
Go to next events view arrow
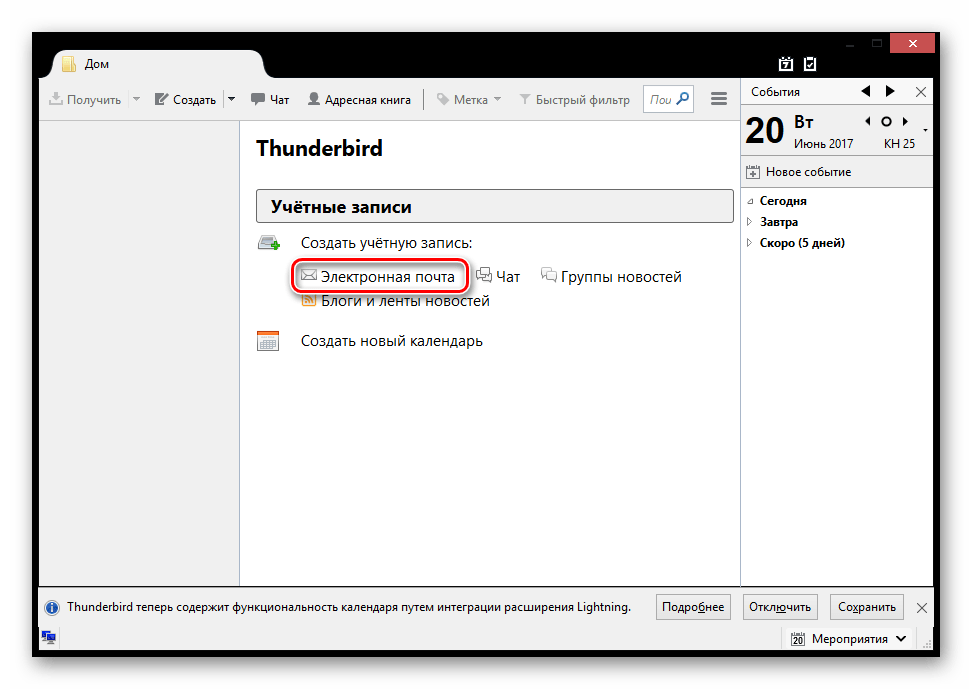coord(890,92)
